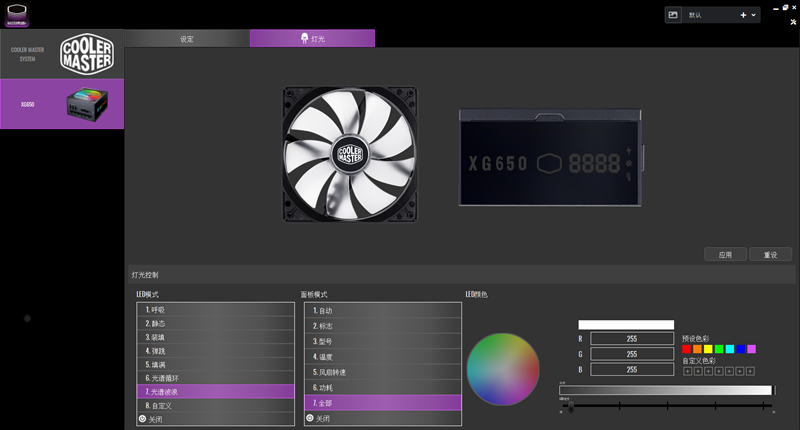Click the 应用 apply button

725,255
